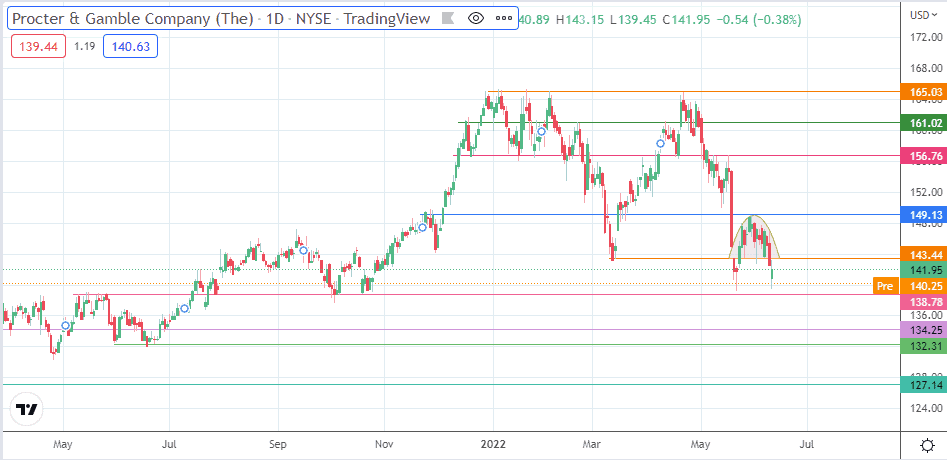This screenshot has height=460, width=947.
Task: Click the 2022 label on time axis
Action: tap(489, 442)
